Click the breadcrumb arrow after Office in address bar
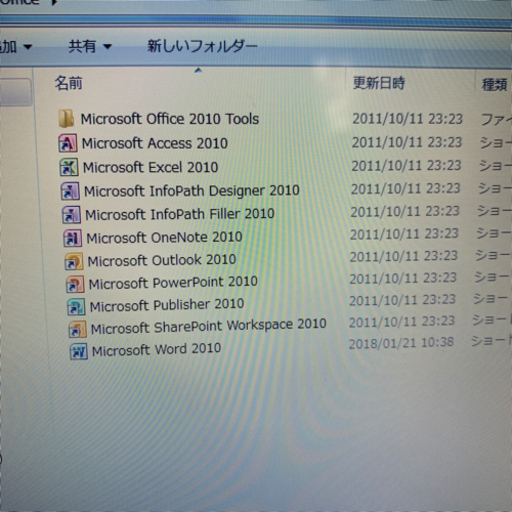The image size is (512, 512). pyautogui.click(x=54, y=3)
